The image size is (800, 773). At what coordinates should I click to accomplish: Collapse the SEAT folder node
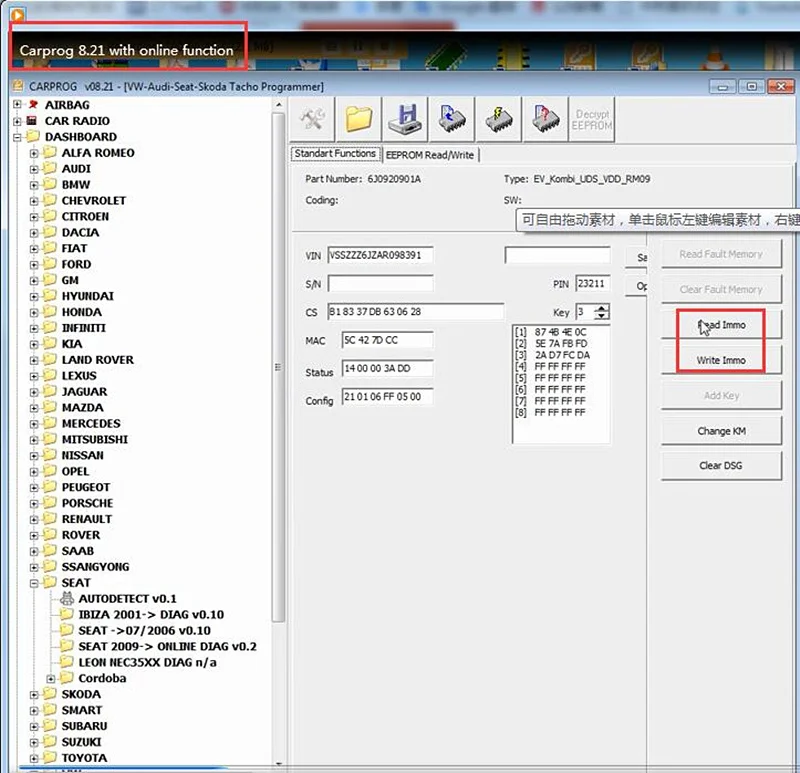click(x=34, y=583)
